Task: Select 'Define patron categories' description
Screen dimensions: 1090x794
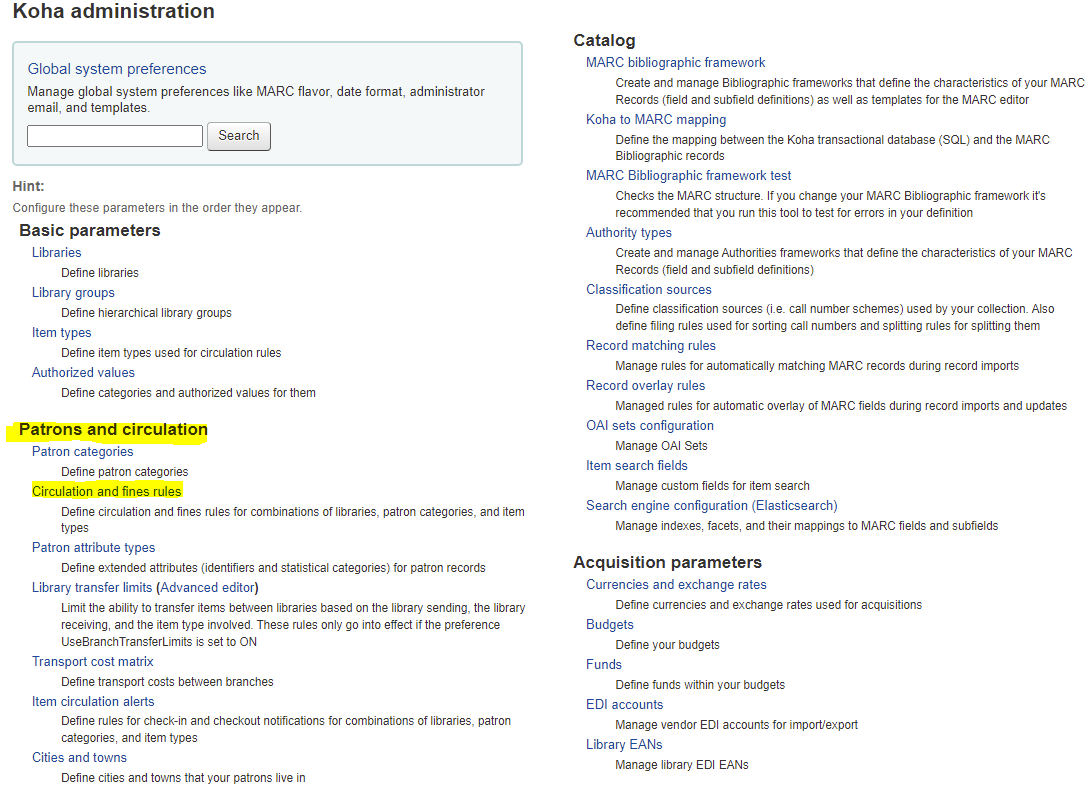Action: coord(124,472)
